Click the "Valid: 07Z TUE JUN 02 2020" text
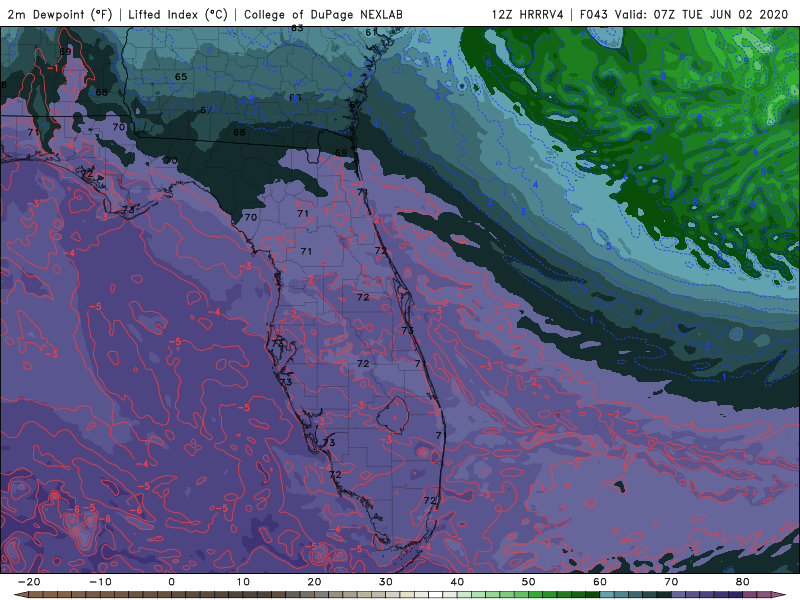Viewport: 800px width, 600px height. (702, 14)
